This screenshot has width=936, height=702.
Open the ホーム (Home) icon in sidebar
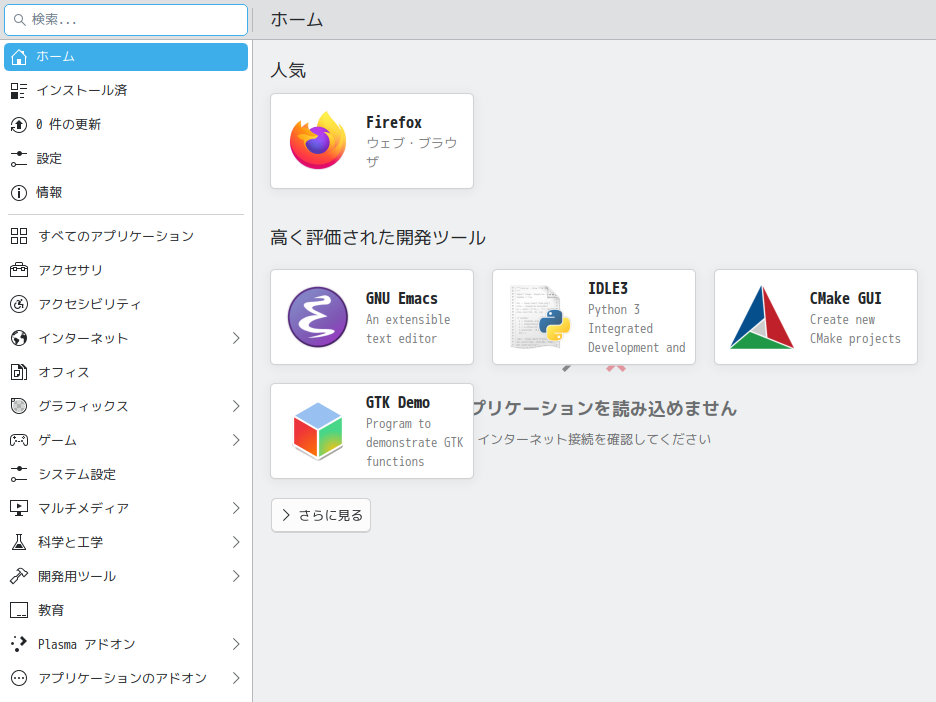[x=17, y=56]
